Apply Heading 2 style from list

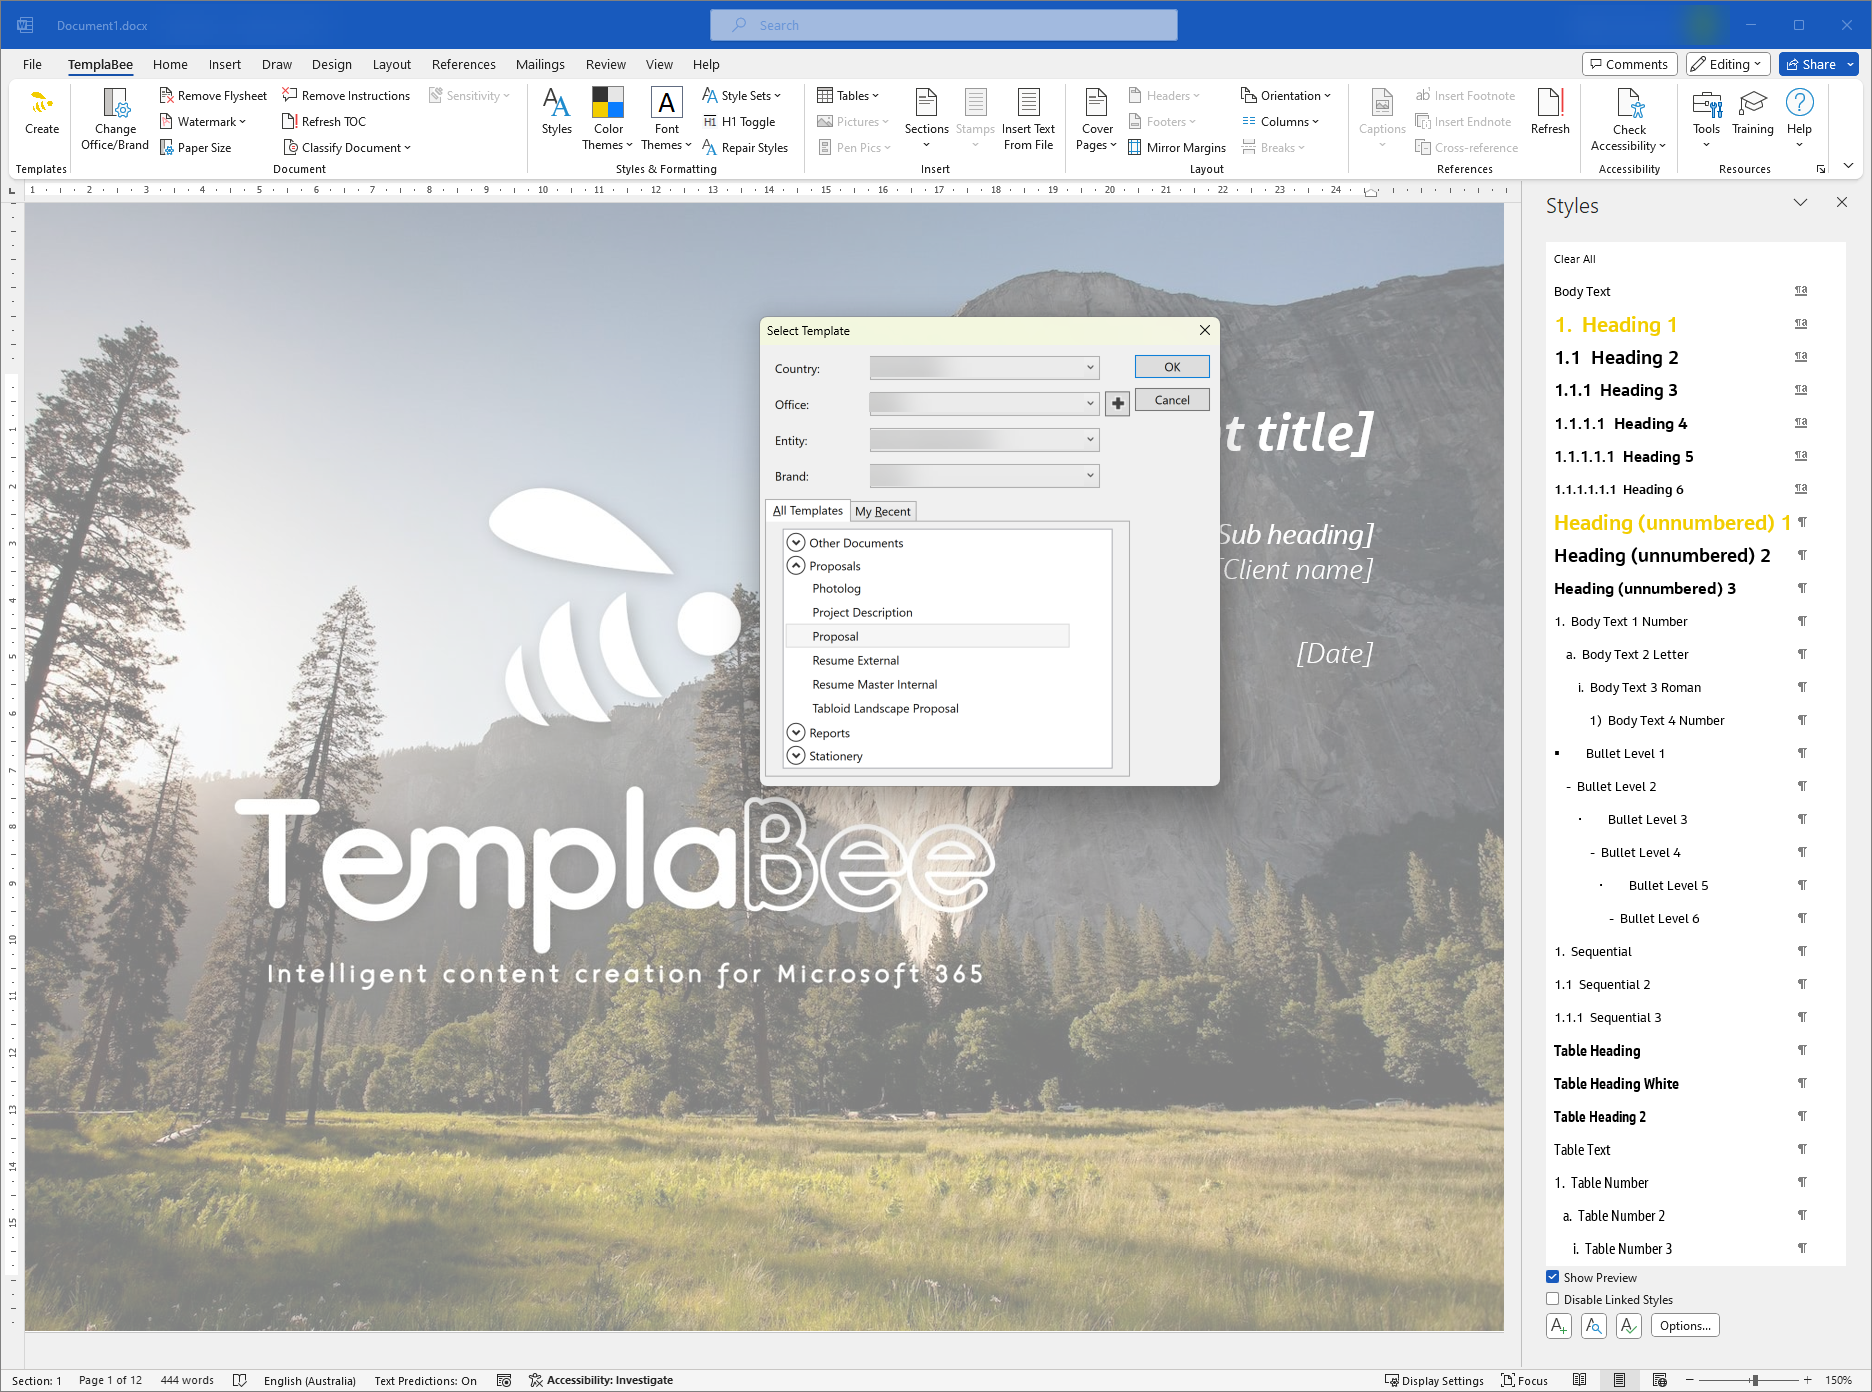pos(1616,357)
